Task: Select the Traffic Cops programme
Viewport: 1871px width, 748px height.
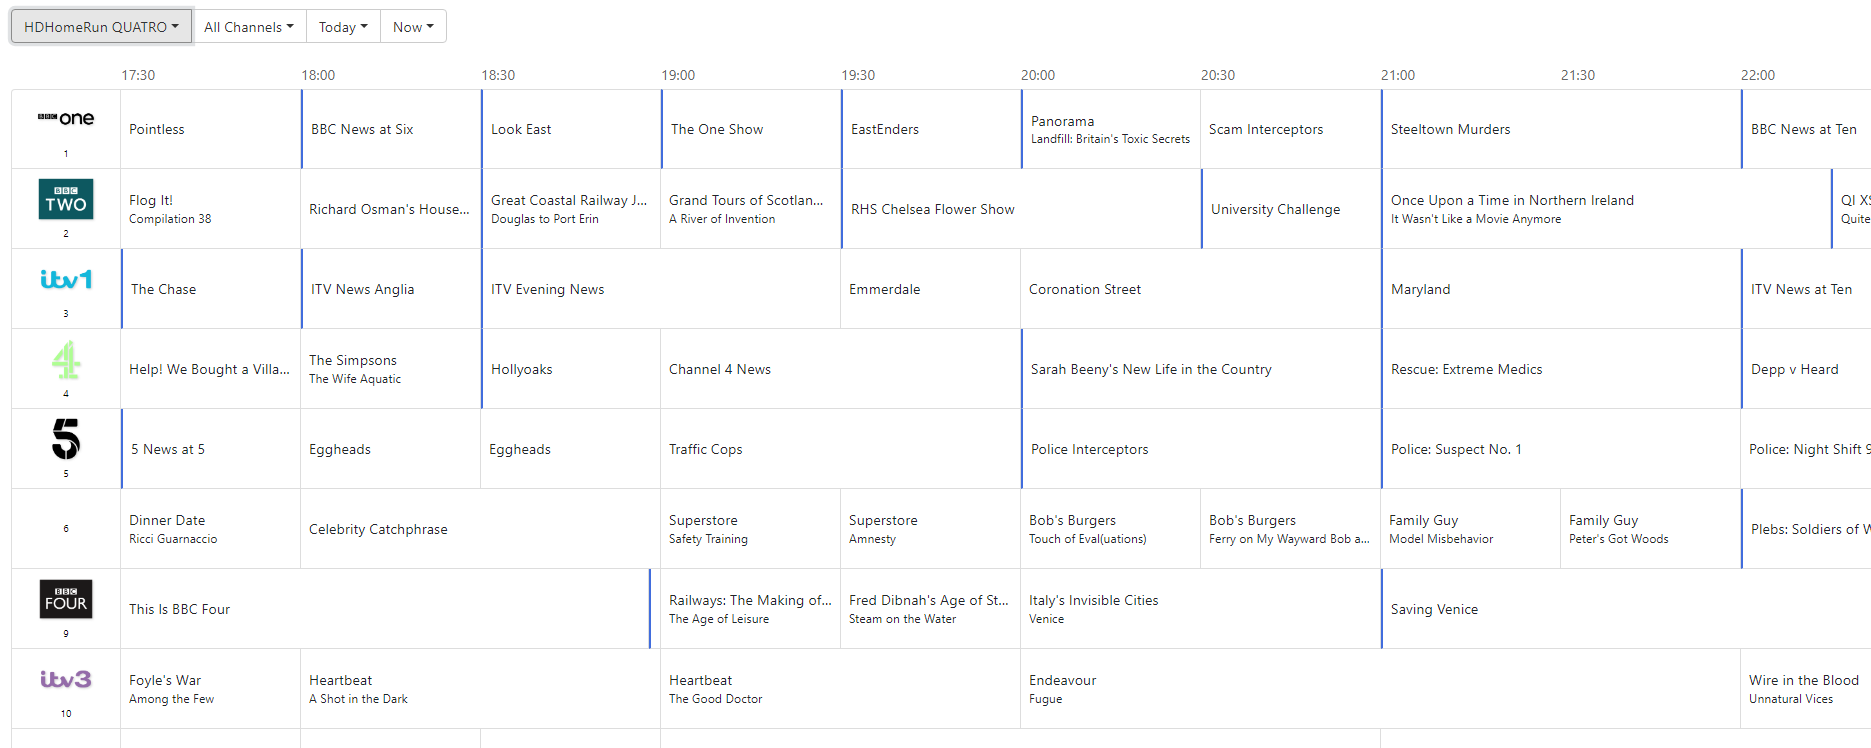Action: pyautogui.click(x=706, y=449)
